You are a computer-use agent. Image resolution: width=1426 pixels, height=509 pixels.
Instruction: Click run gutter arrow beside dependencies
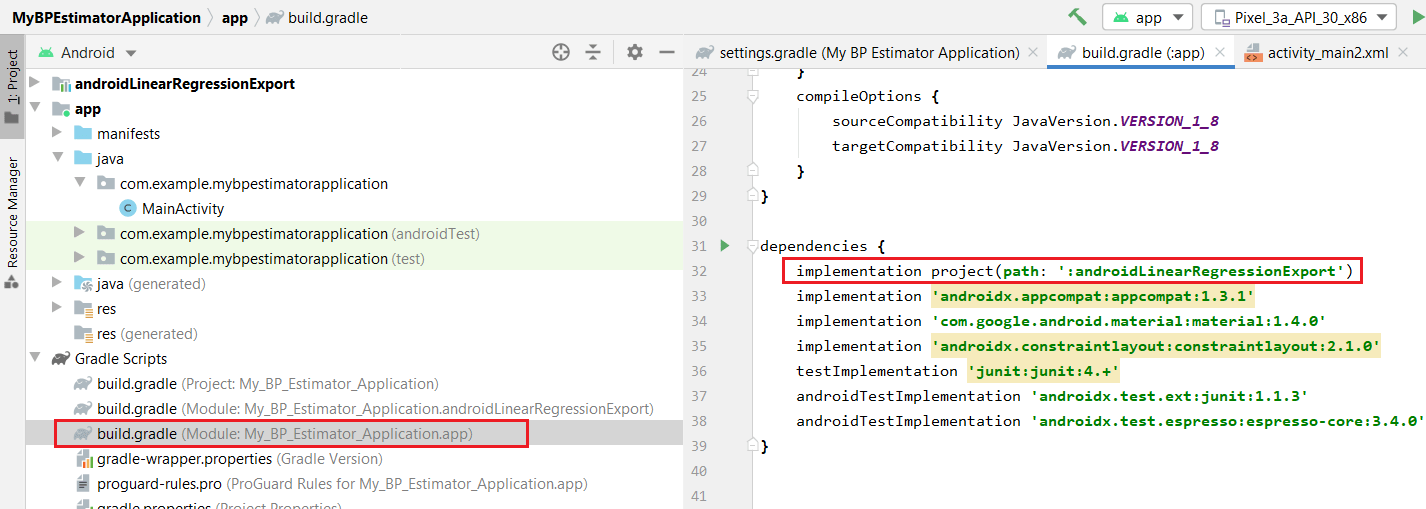click(x=726, y=246)
